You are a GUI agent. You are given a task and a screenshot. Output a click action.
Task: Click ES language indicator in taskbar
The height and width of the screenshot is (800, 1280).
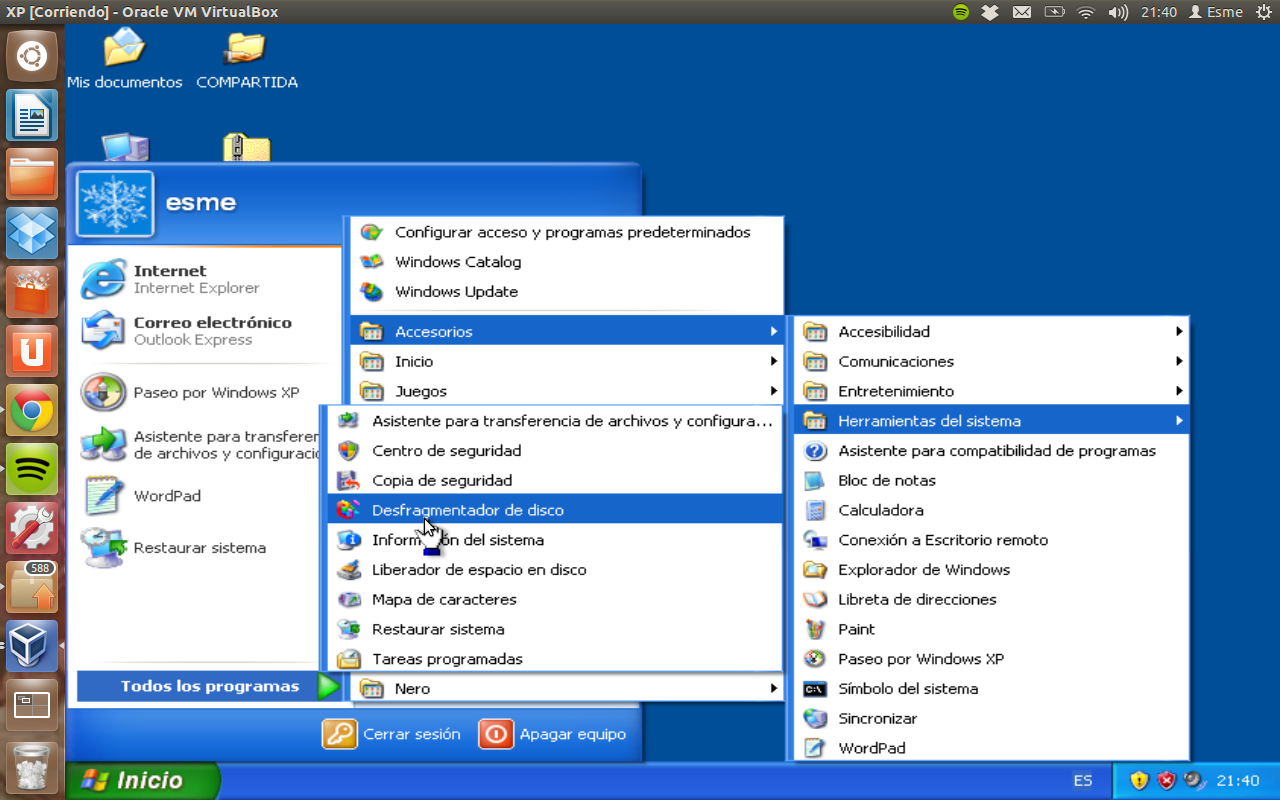[x=1083, y=780]
